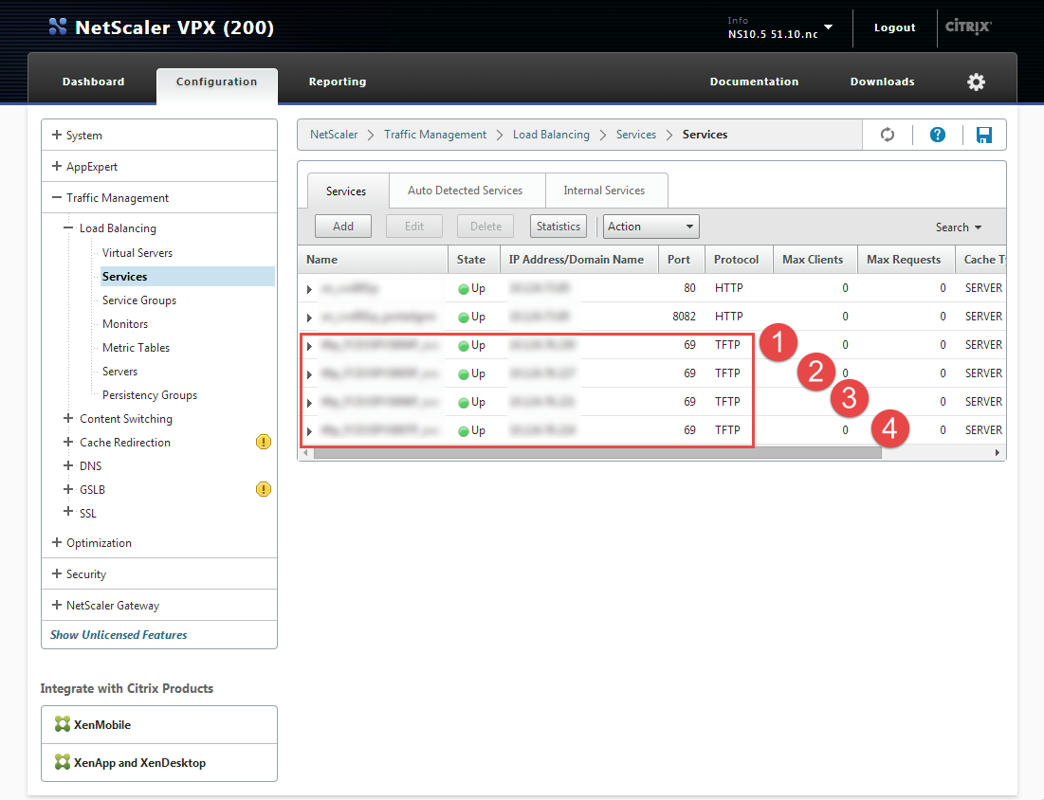The height and width of the screenshot is (800, 1044).
Task: Expand the System tree node
Action: (57, 135)
